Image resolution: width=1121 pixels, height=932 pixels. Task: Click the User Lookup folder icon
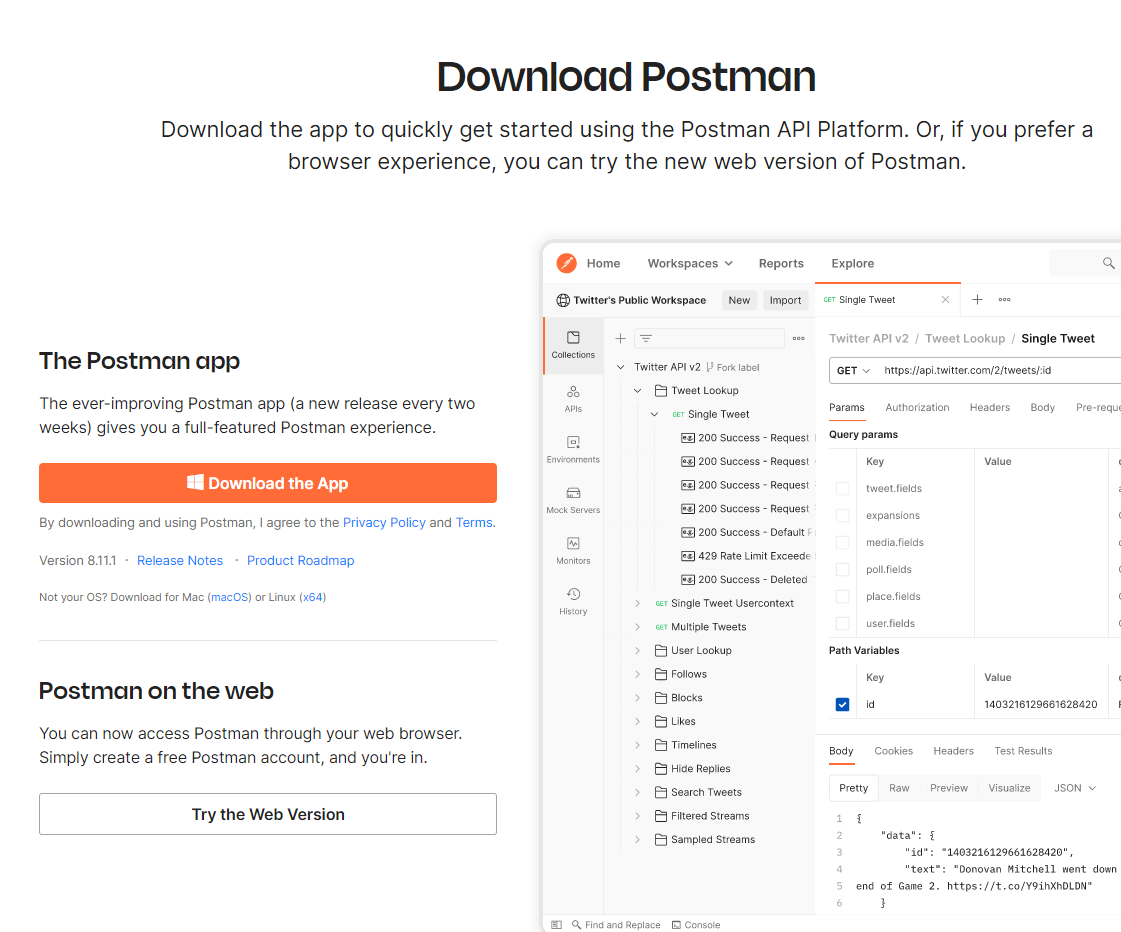coord(661,650)
